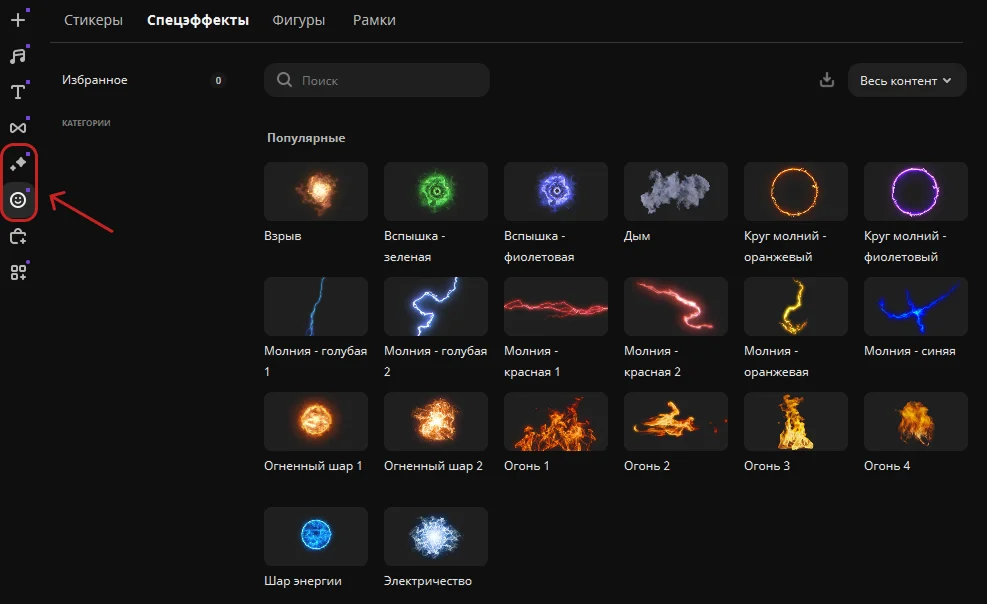The height and width of the screenshot is (604, 987).
Task: Click the Вспышка - зеленая label
Action: 415,246
